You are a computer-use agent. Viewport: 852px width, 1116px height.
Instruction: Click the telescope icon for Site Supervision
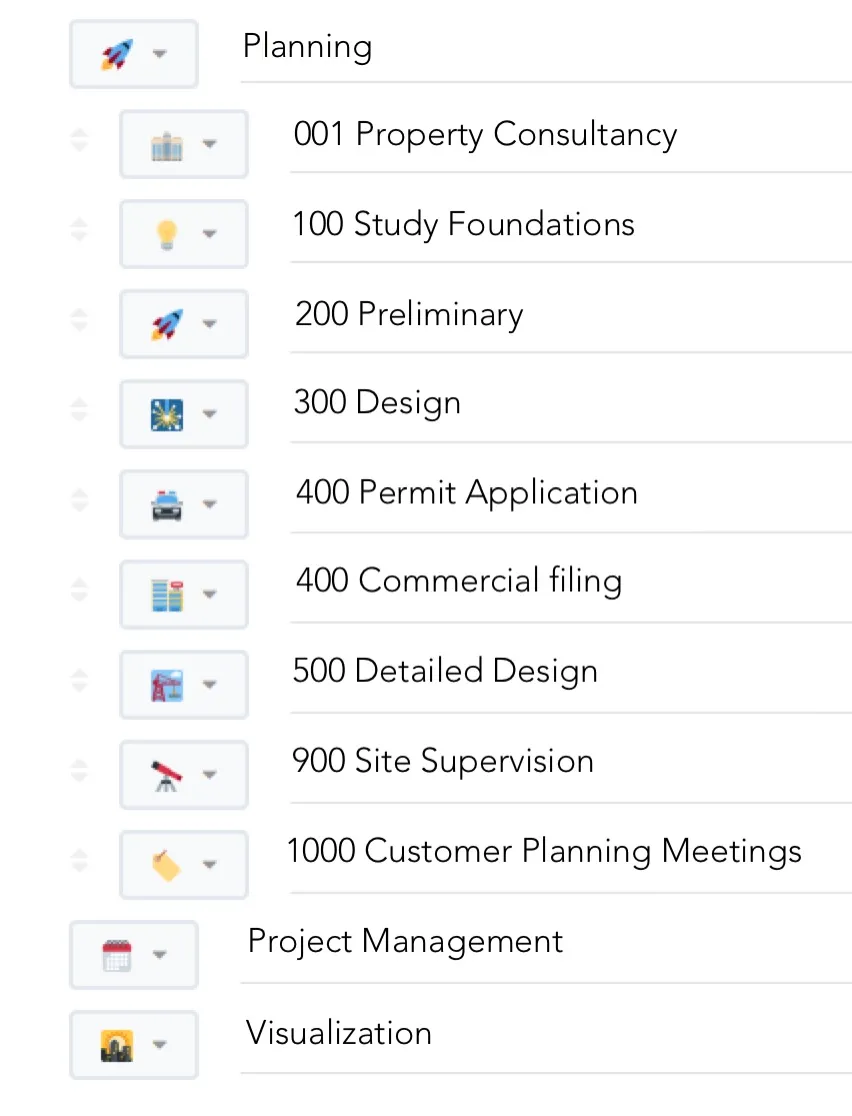(x=167, y=775)
